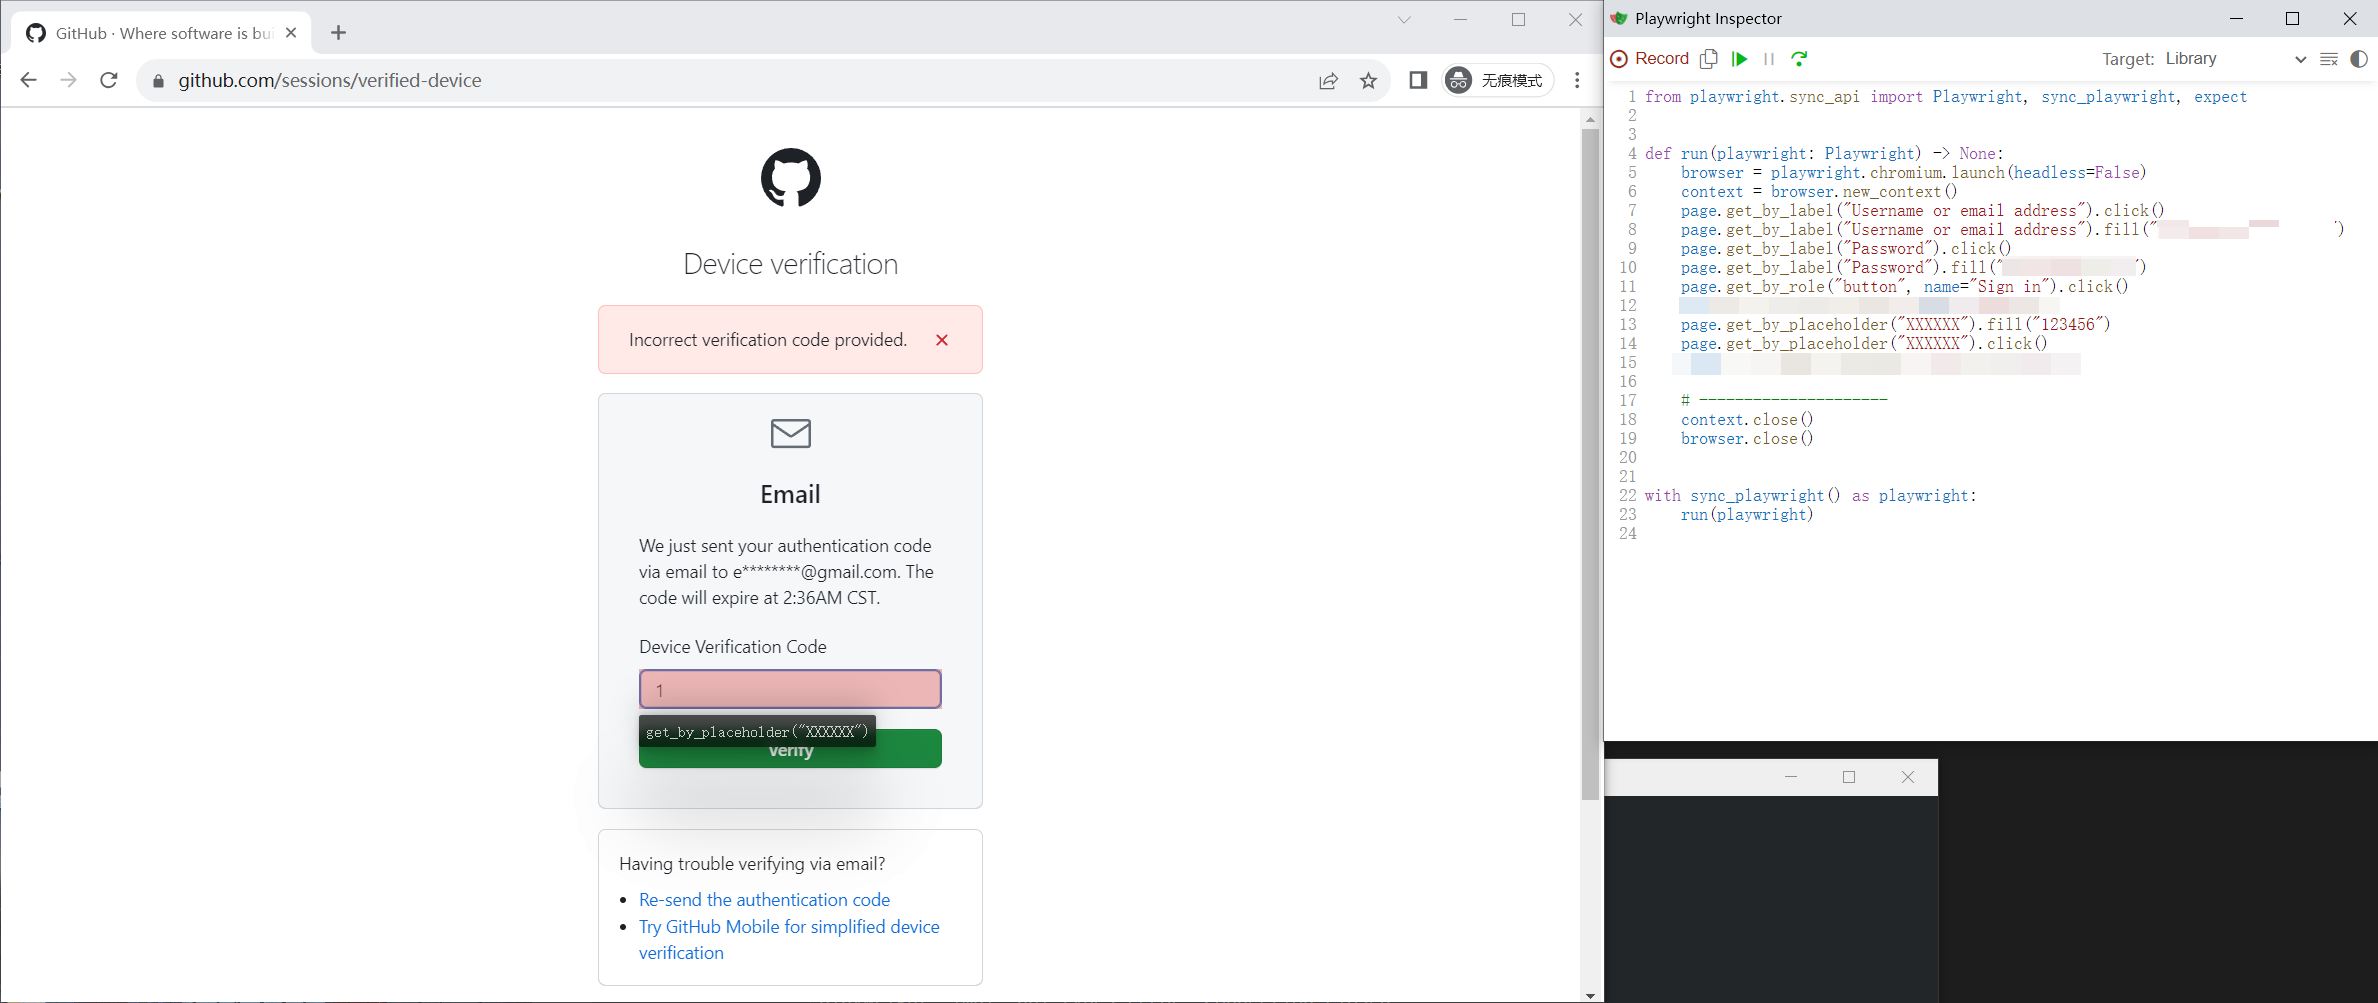Step over the next Playwright action
The width and height of the screenshot is (2378, 1003).
tap(1799, 59)
